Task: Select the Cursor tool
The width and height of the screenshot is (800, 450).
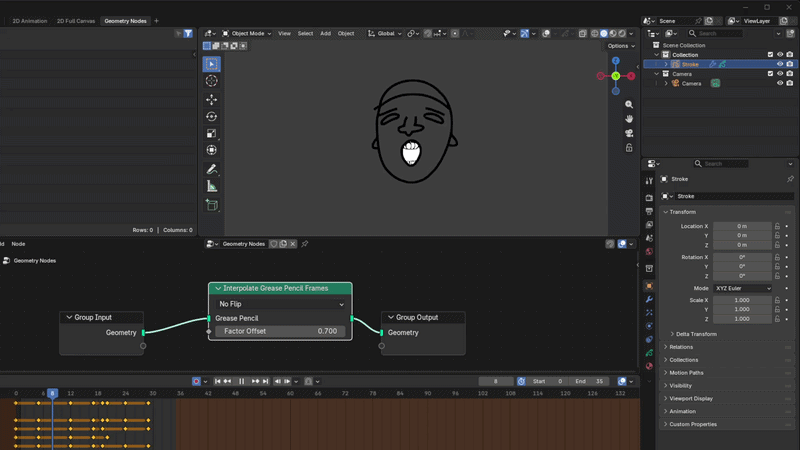Action: (211, 81)
